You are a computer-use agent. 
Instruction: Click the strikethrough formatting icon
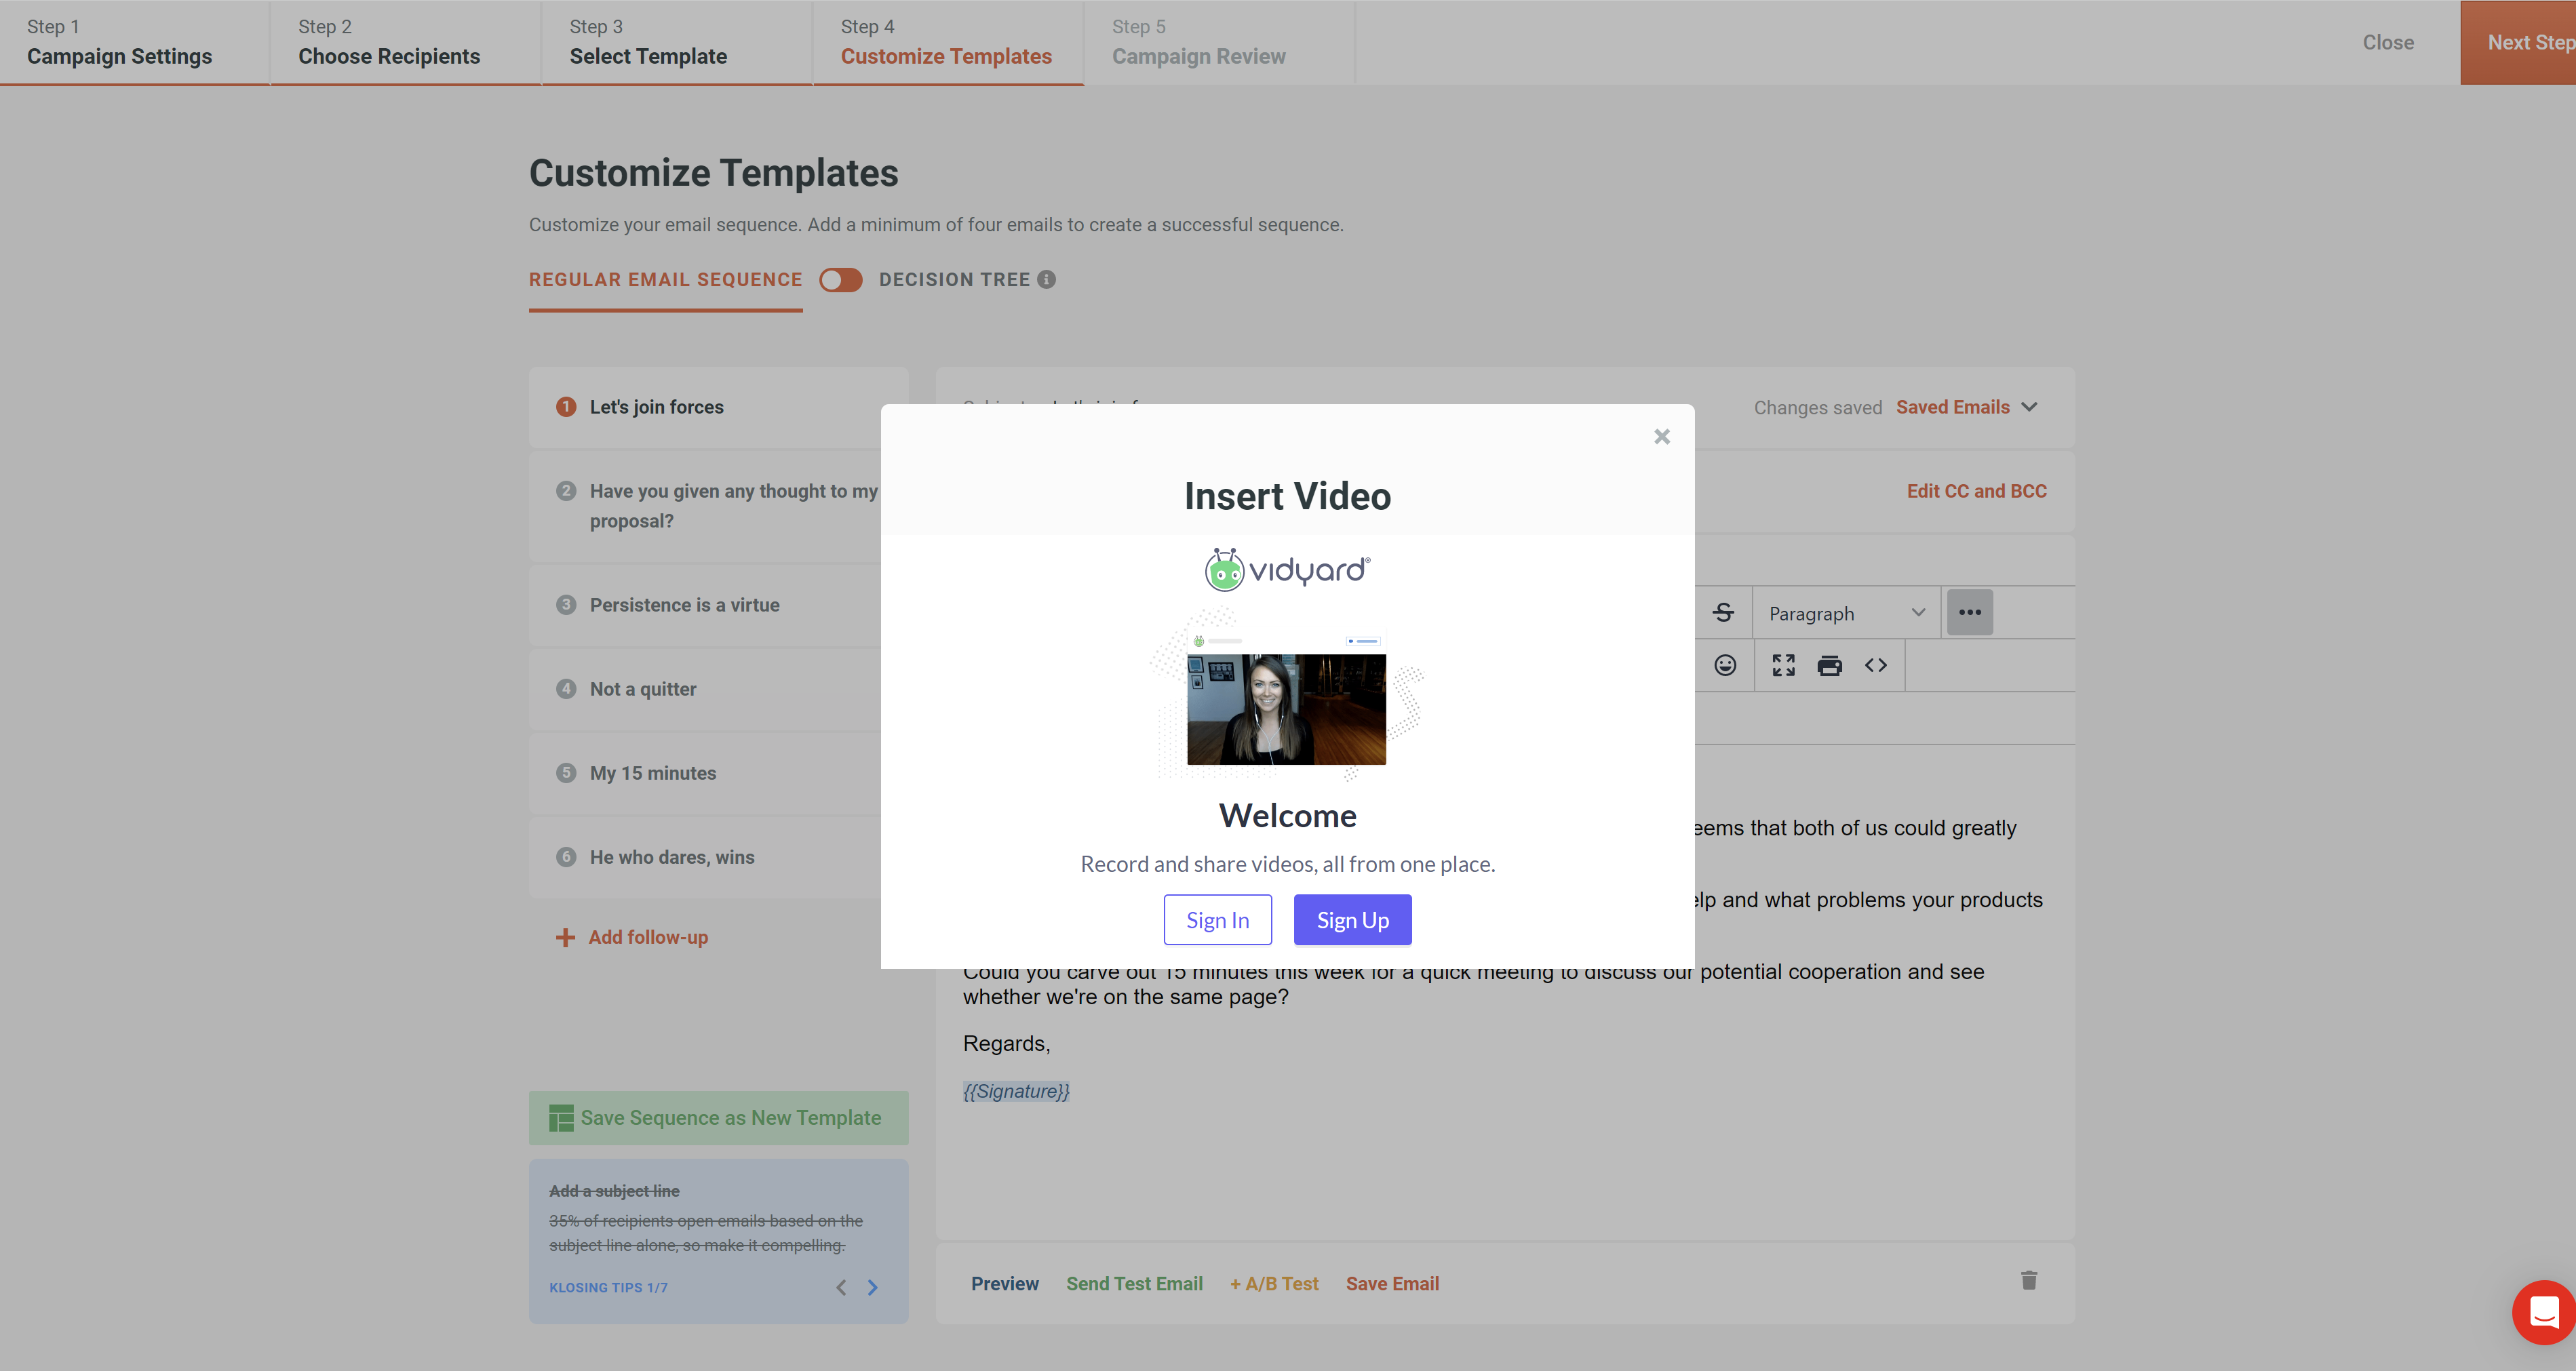click(x=1723, y=612)
